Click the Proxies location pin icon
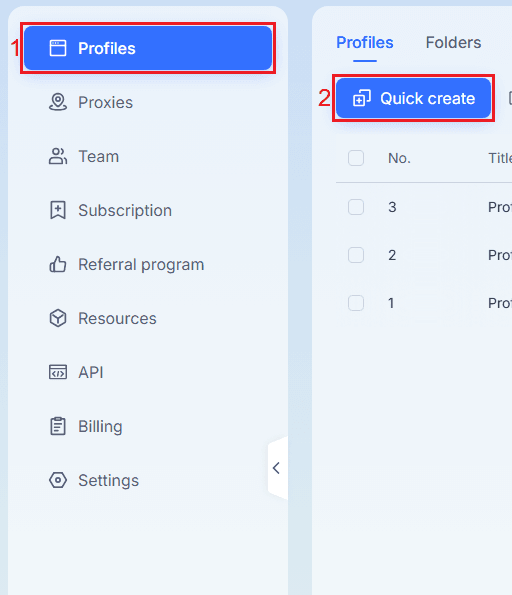The height and width of the screenshot is (595, 512). point(58,102)
